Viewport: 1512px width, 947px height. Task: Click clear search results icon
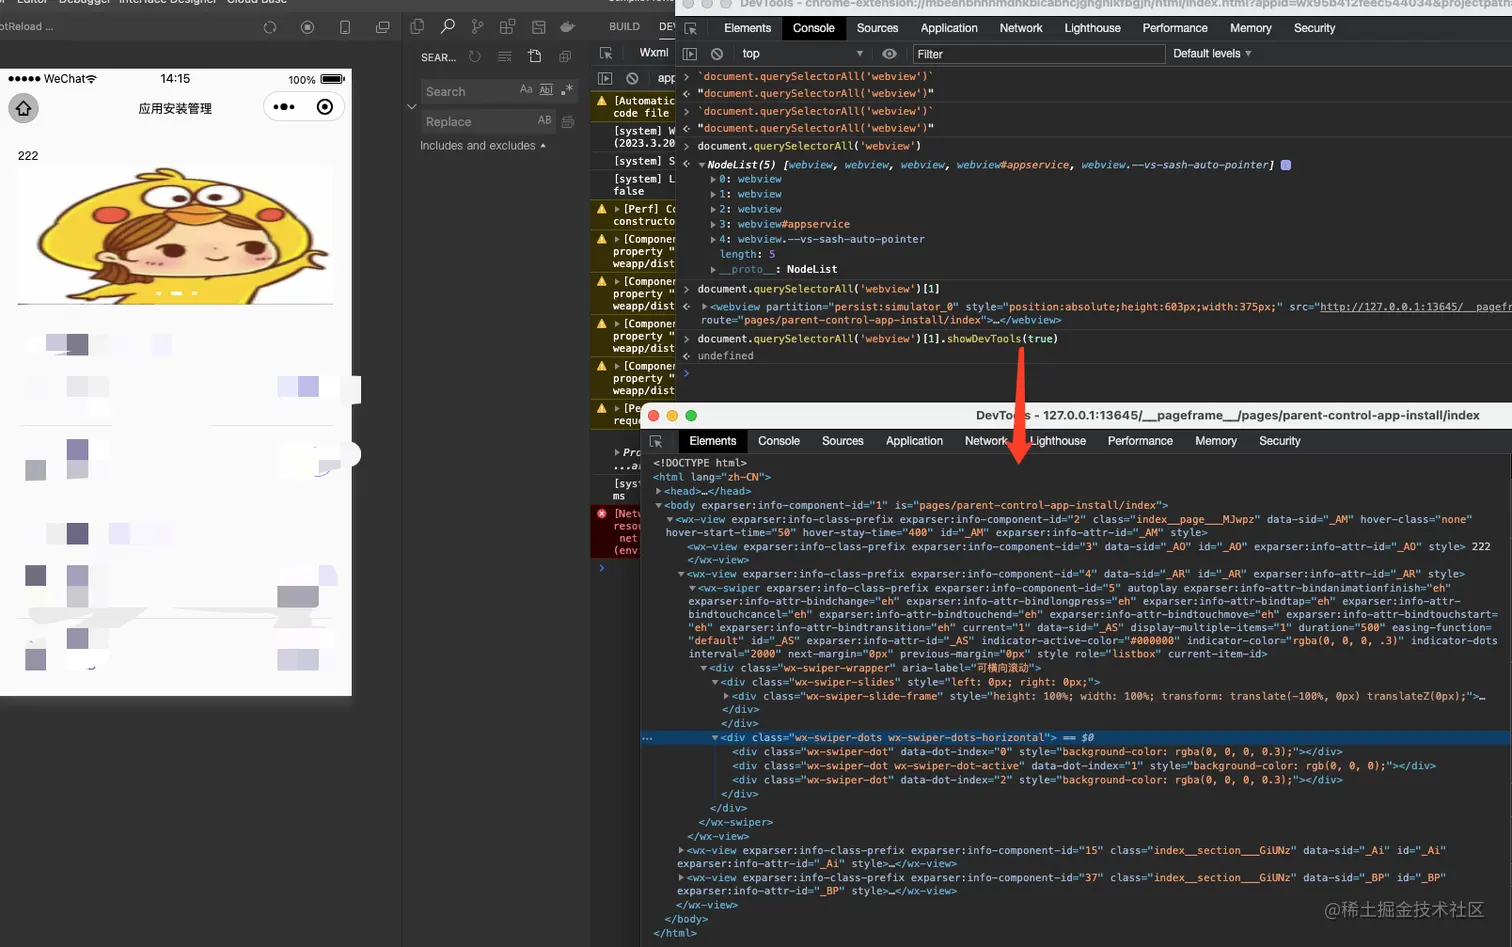[x=505, y=57]
